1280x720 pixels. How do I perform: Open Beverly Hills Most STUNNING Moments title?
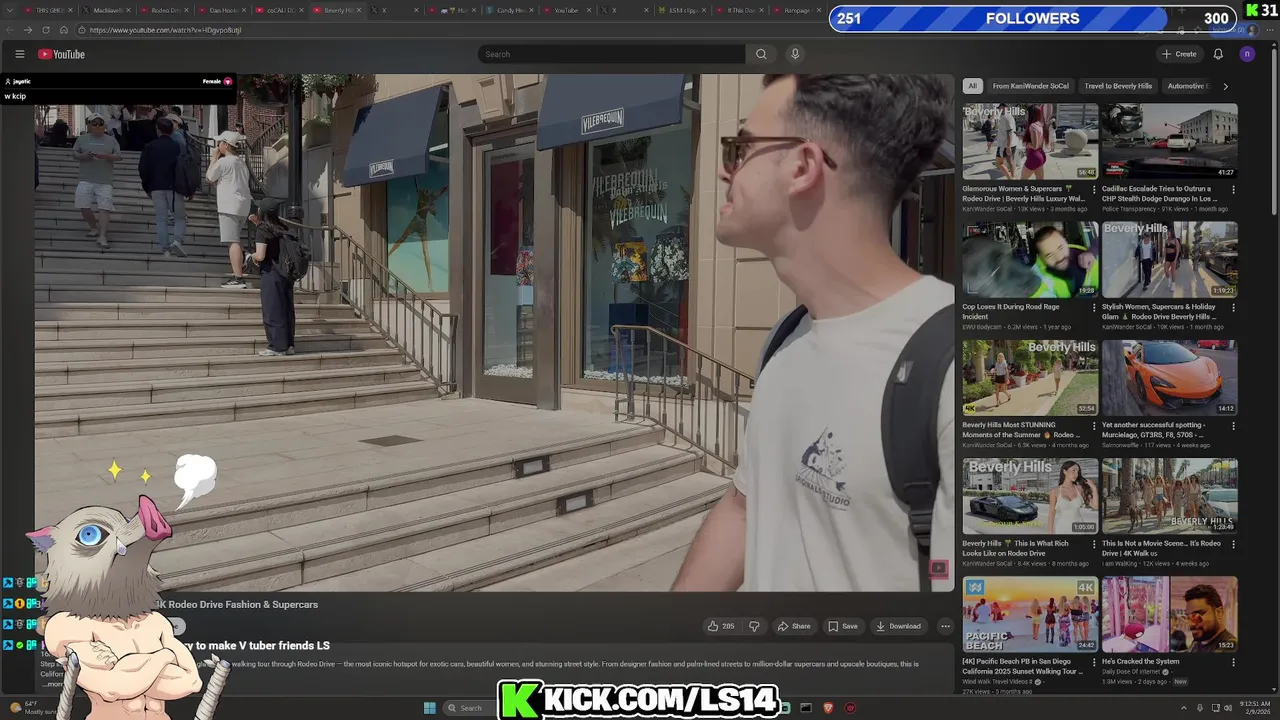(1023, 429)
